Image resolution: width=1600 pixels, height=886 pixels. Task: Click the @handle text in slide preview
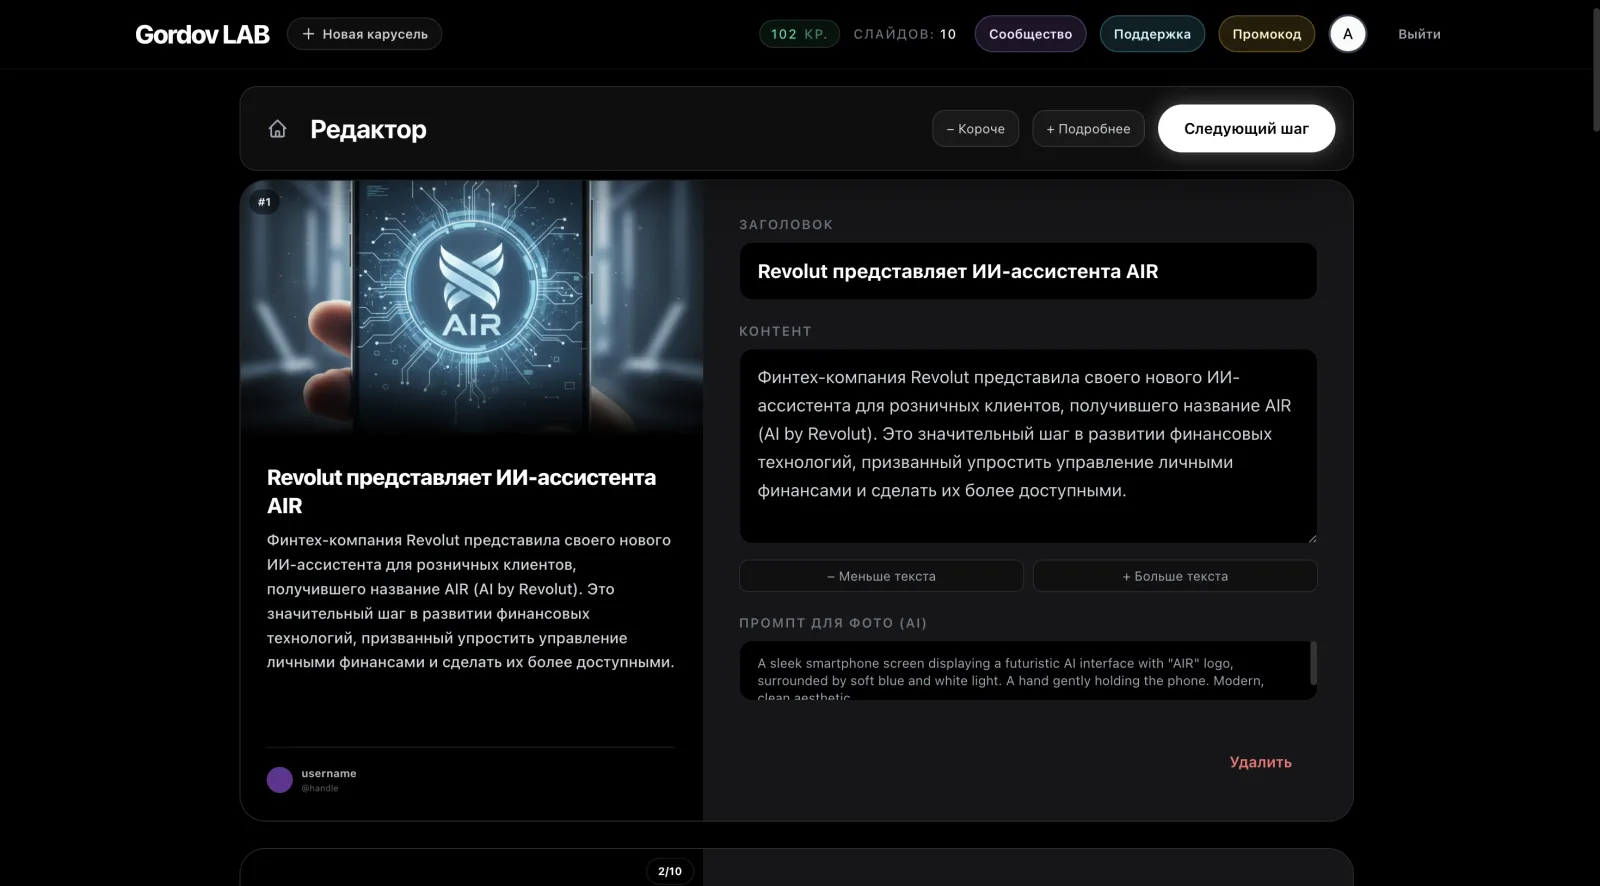(320, 788)
